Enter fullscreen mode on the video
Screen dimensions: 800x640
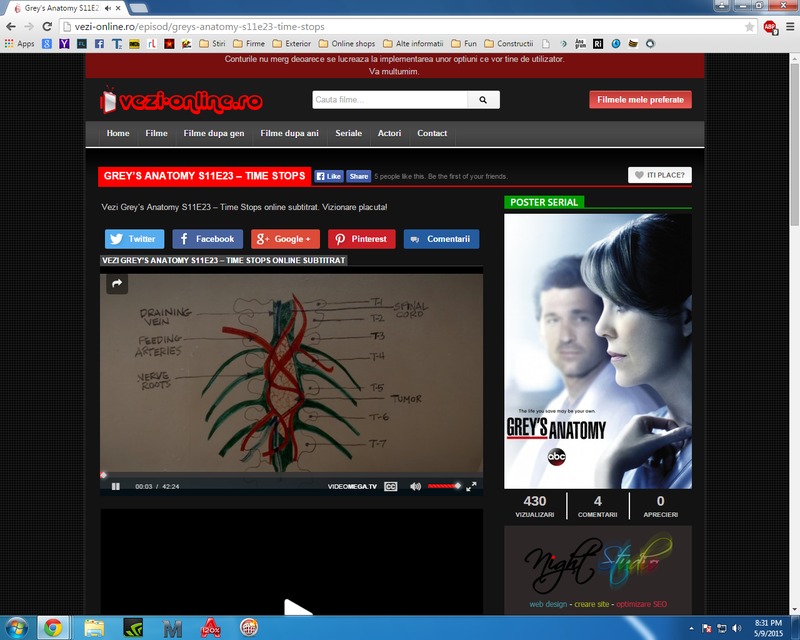pos(471,486)
